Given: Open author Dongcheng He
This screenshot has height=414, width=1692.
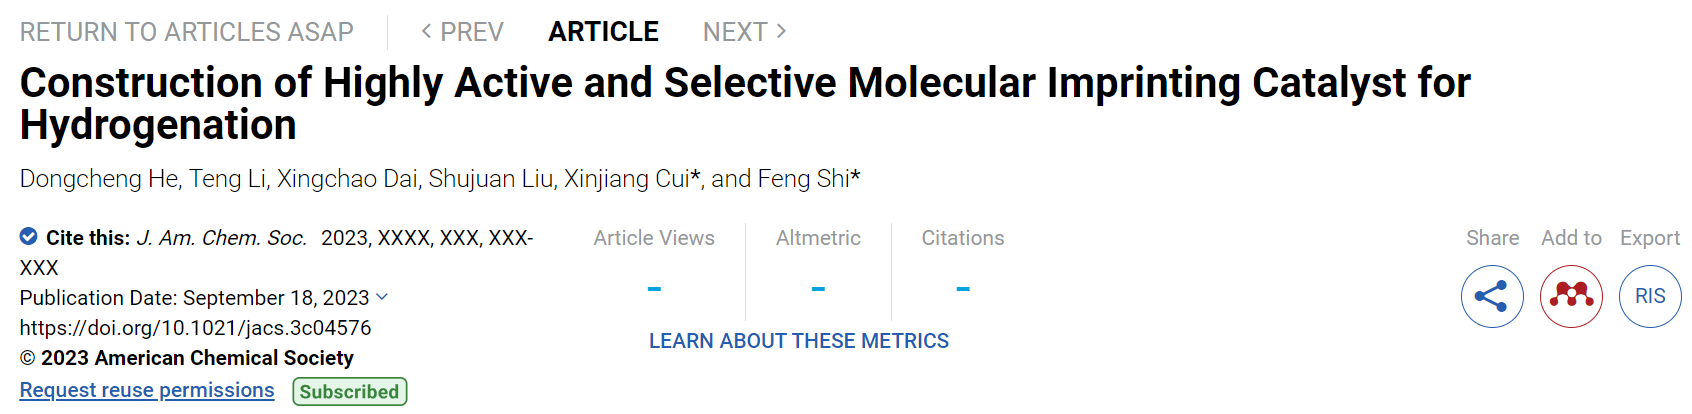Looking at the screenshot, I should pos(99,179).
